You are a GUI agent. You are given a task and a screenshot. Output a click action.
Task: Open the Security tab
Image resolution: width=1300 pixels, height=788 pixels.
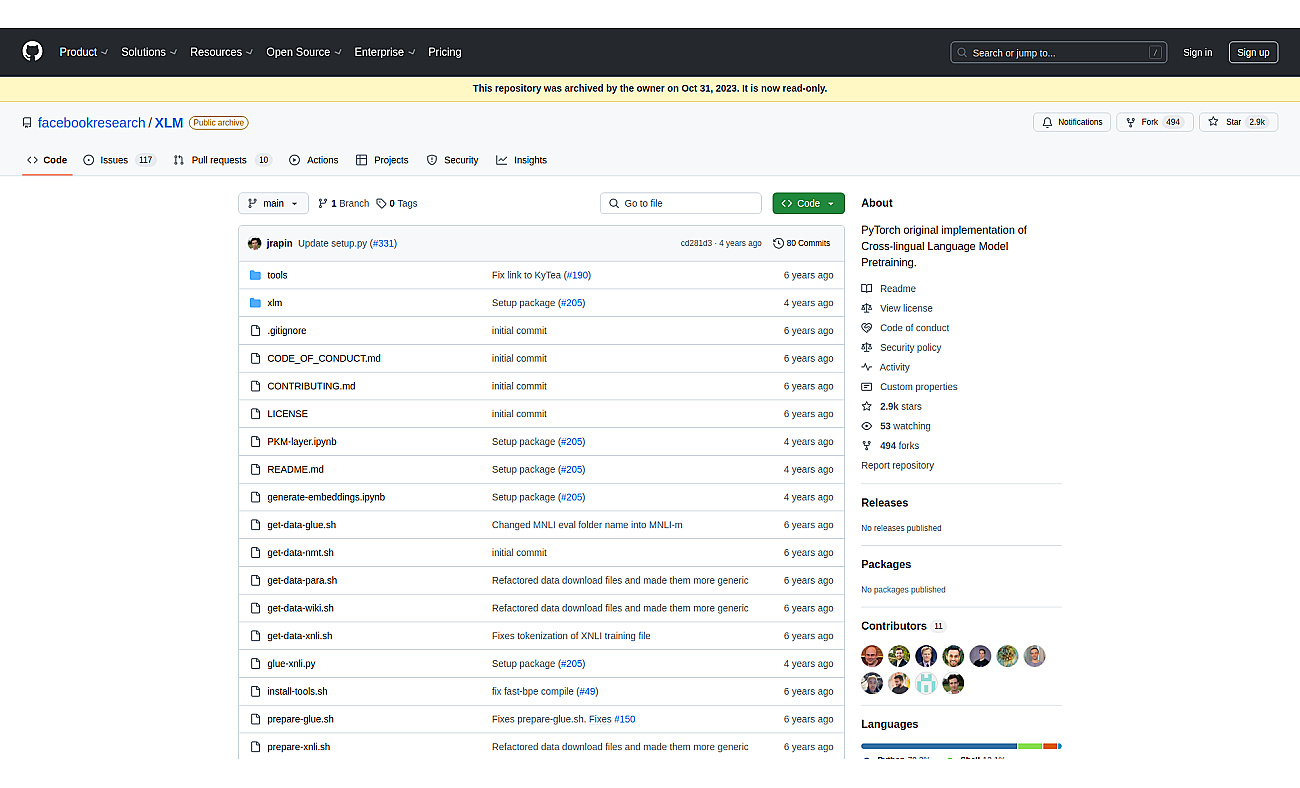pos(452,160)
